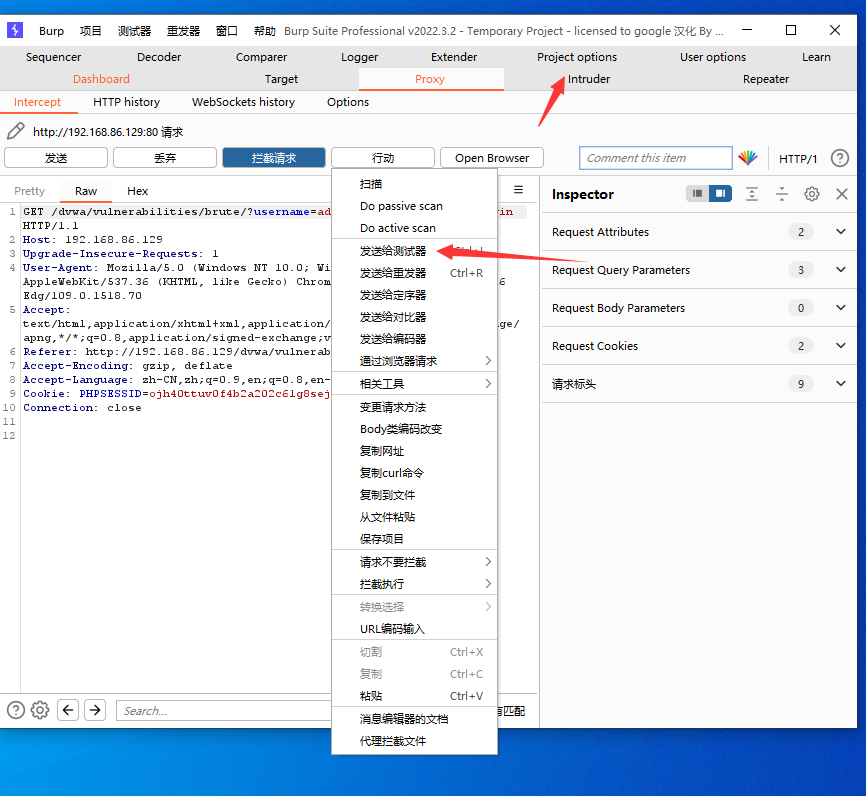Open the 拦截执行 submenu
Image resolution: width=866 pixels, height=796 pixels.
click(414, 584)
